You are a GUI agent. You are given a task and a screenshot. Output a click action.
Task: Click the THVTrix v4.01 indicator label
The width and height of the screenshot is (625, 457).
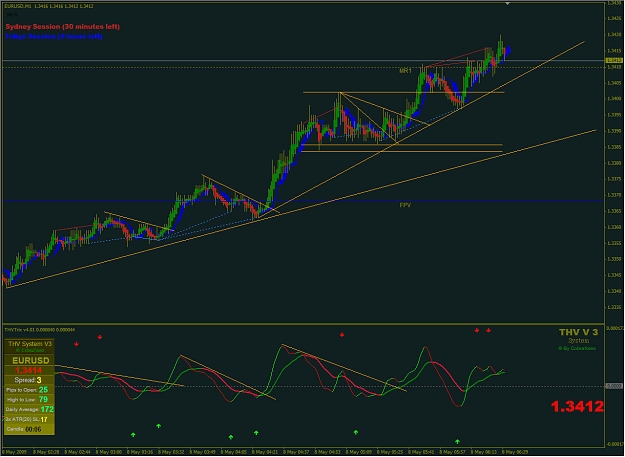click(x=39, y=330)
